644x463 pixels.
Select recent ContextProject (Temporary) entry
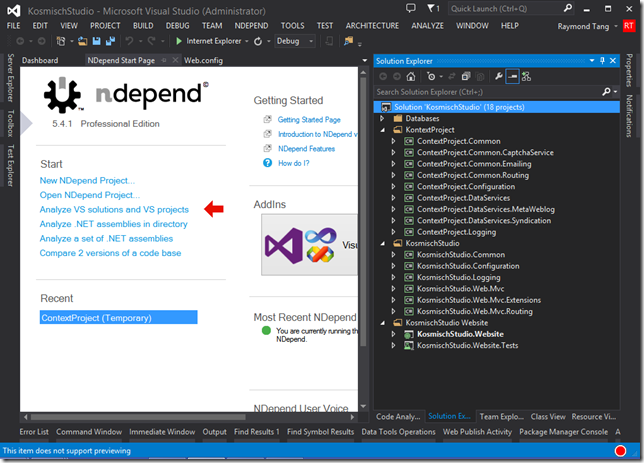point(118,318)
